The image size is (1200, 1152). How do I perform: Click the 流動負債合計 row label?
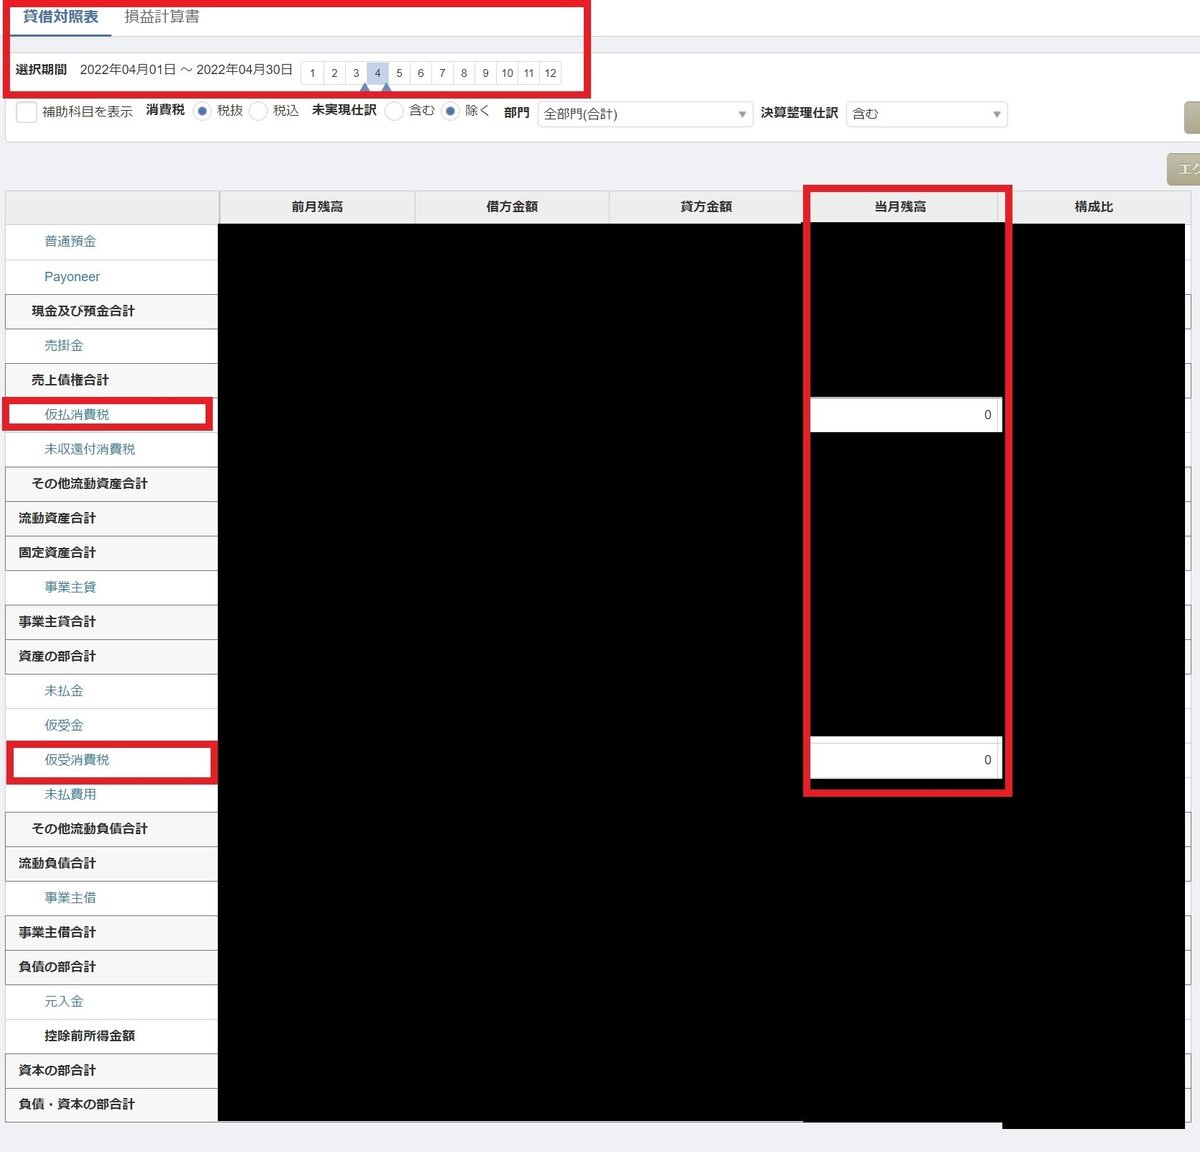click(x=57, y=864)
